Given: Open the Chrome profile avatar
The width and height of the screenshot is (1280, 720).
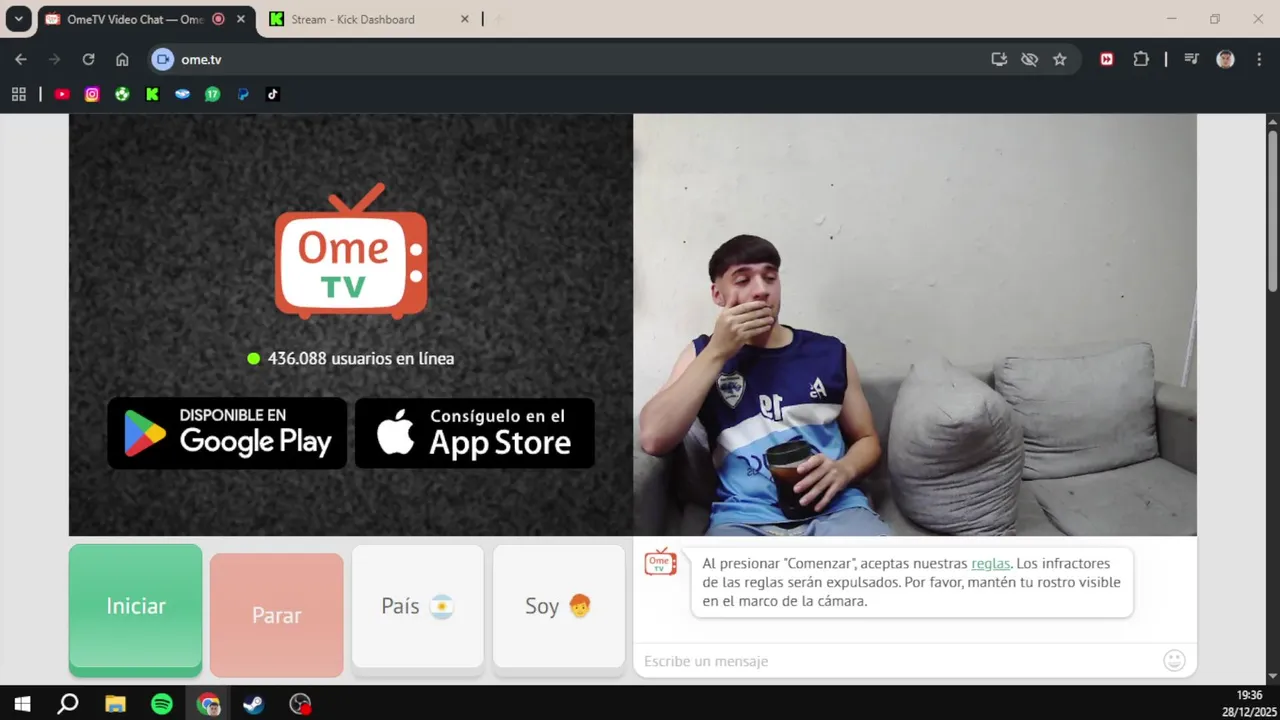Looking at the screenshot, I should click(x=1225, y=59).
